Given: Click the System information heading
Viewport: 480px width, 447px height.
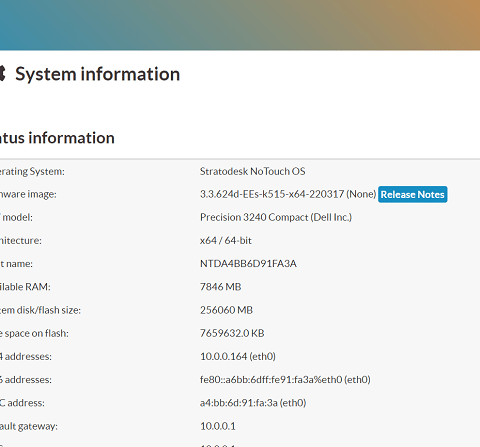Looking at the screenshot, I should pos(98,74).
